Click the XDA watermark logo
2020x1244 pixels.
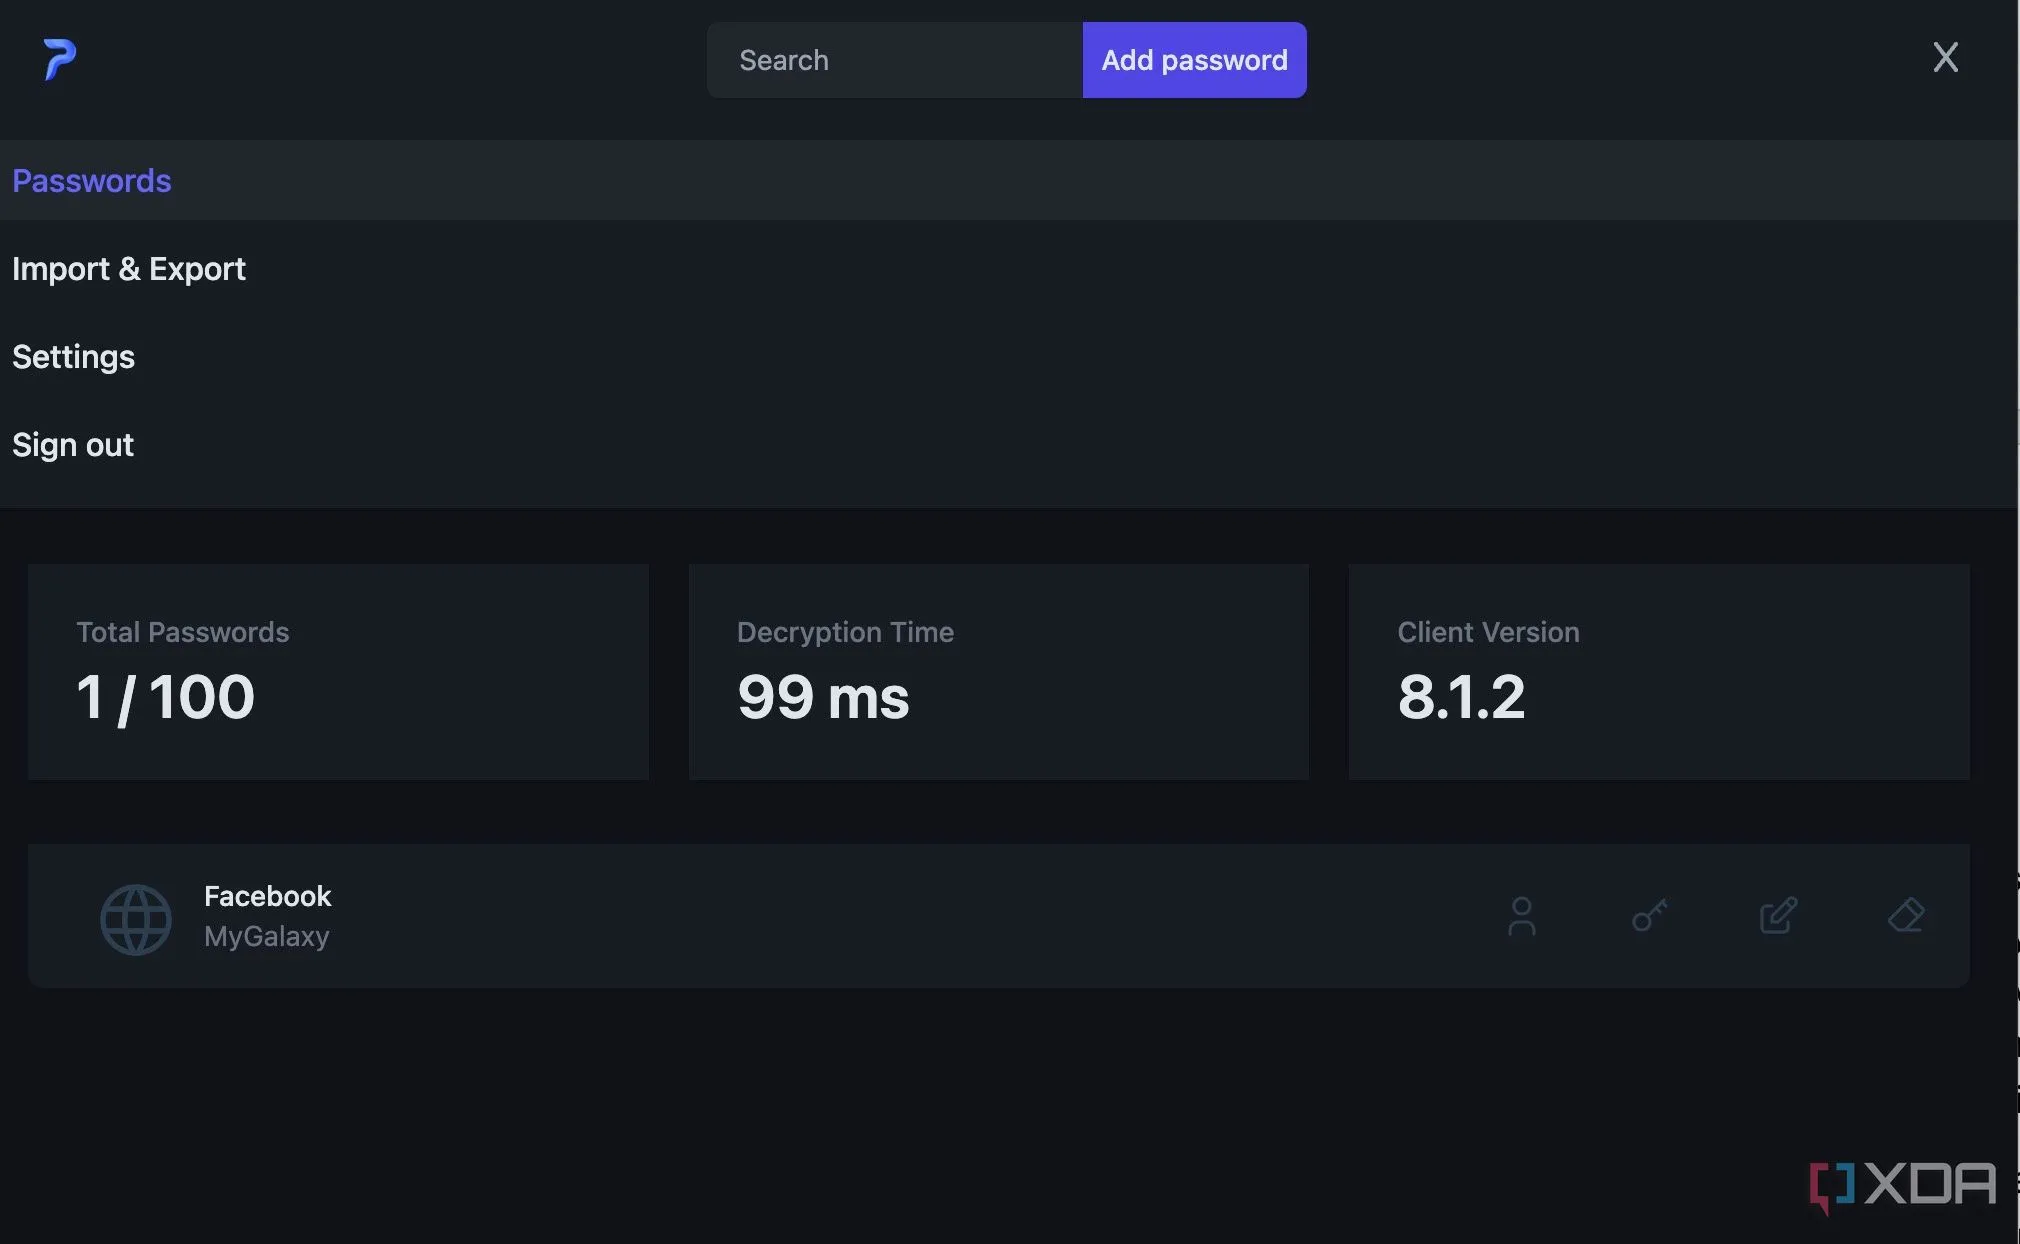click(x=1902, y=1186)
